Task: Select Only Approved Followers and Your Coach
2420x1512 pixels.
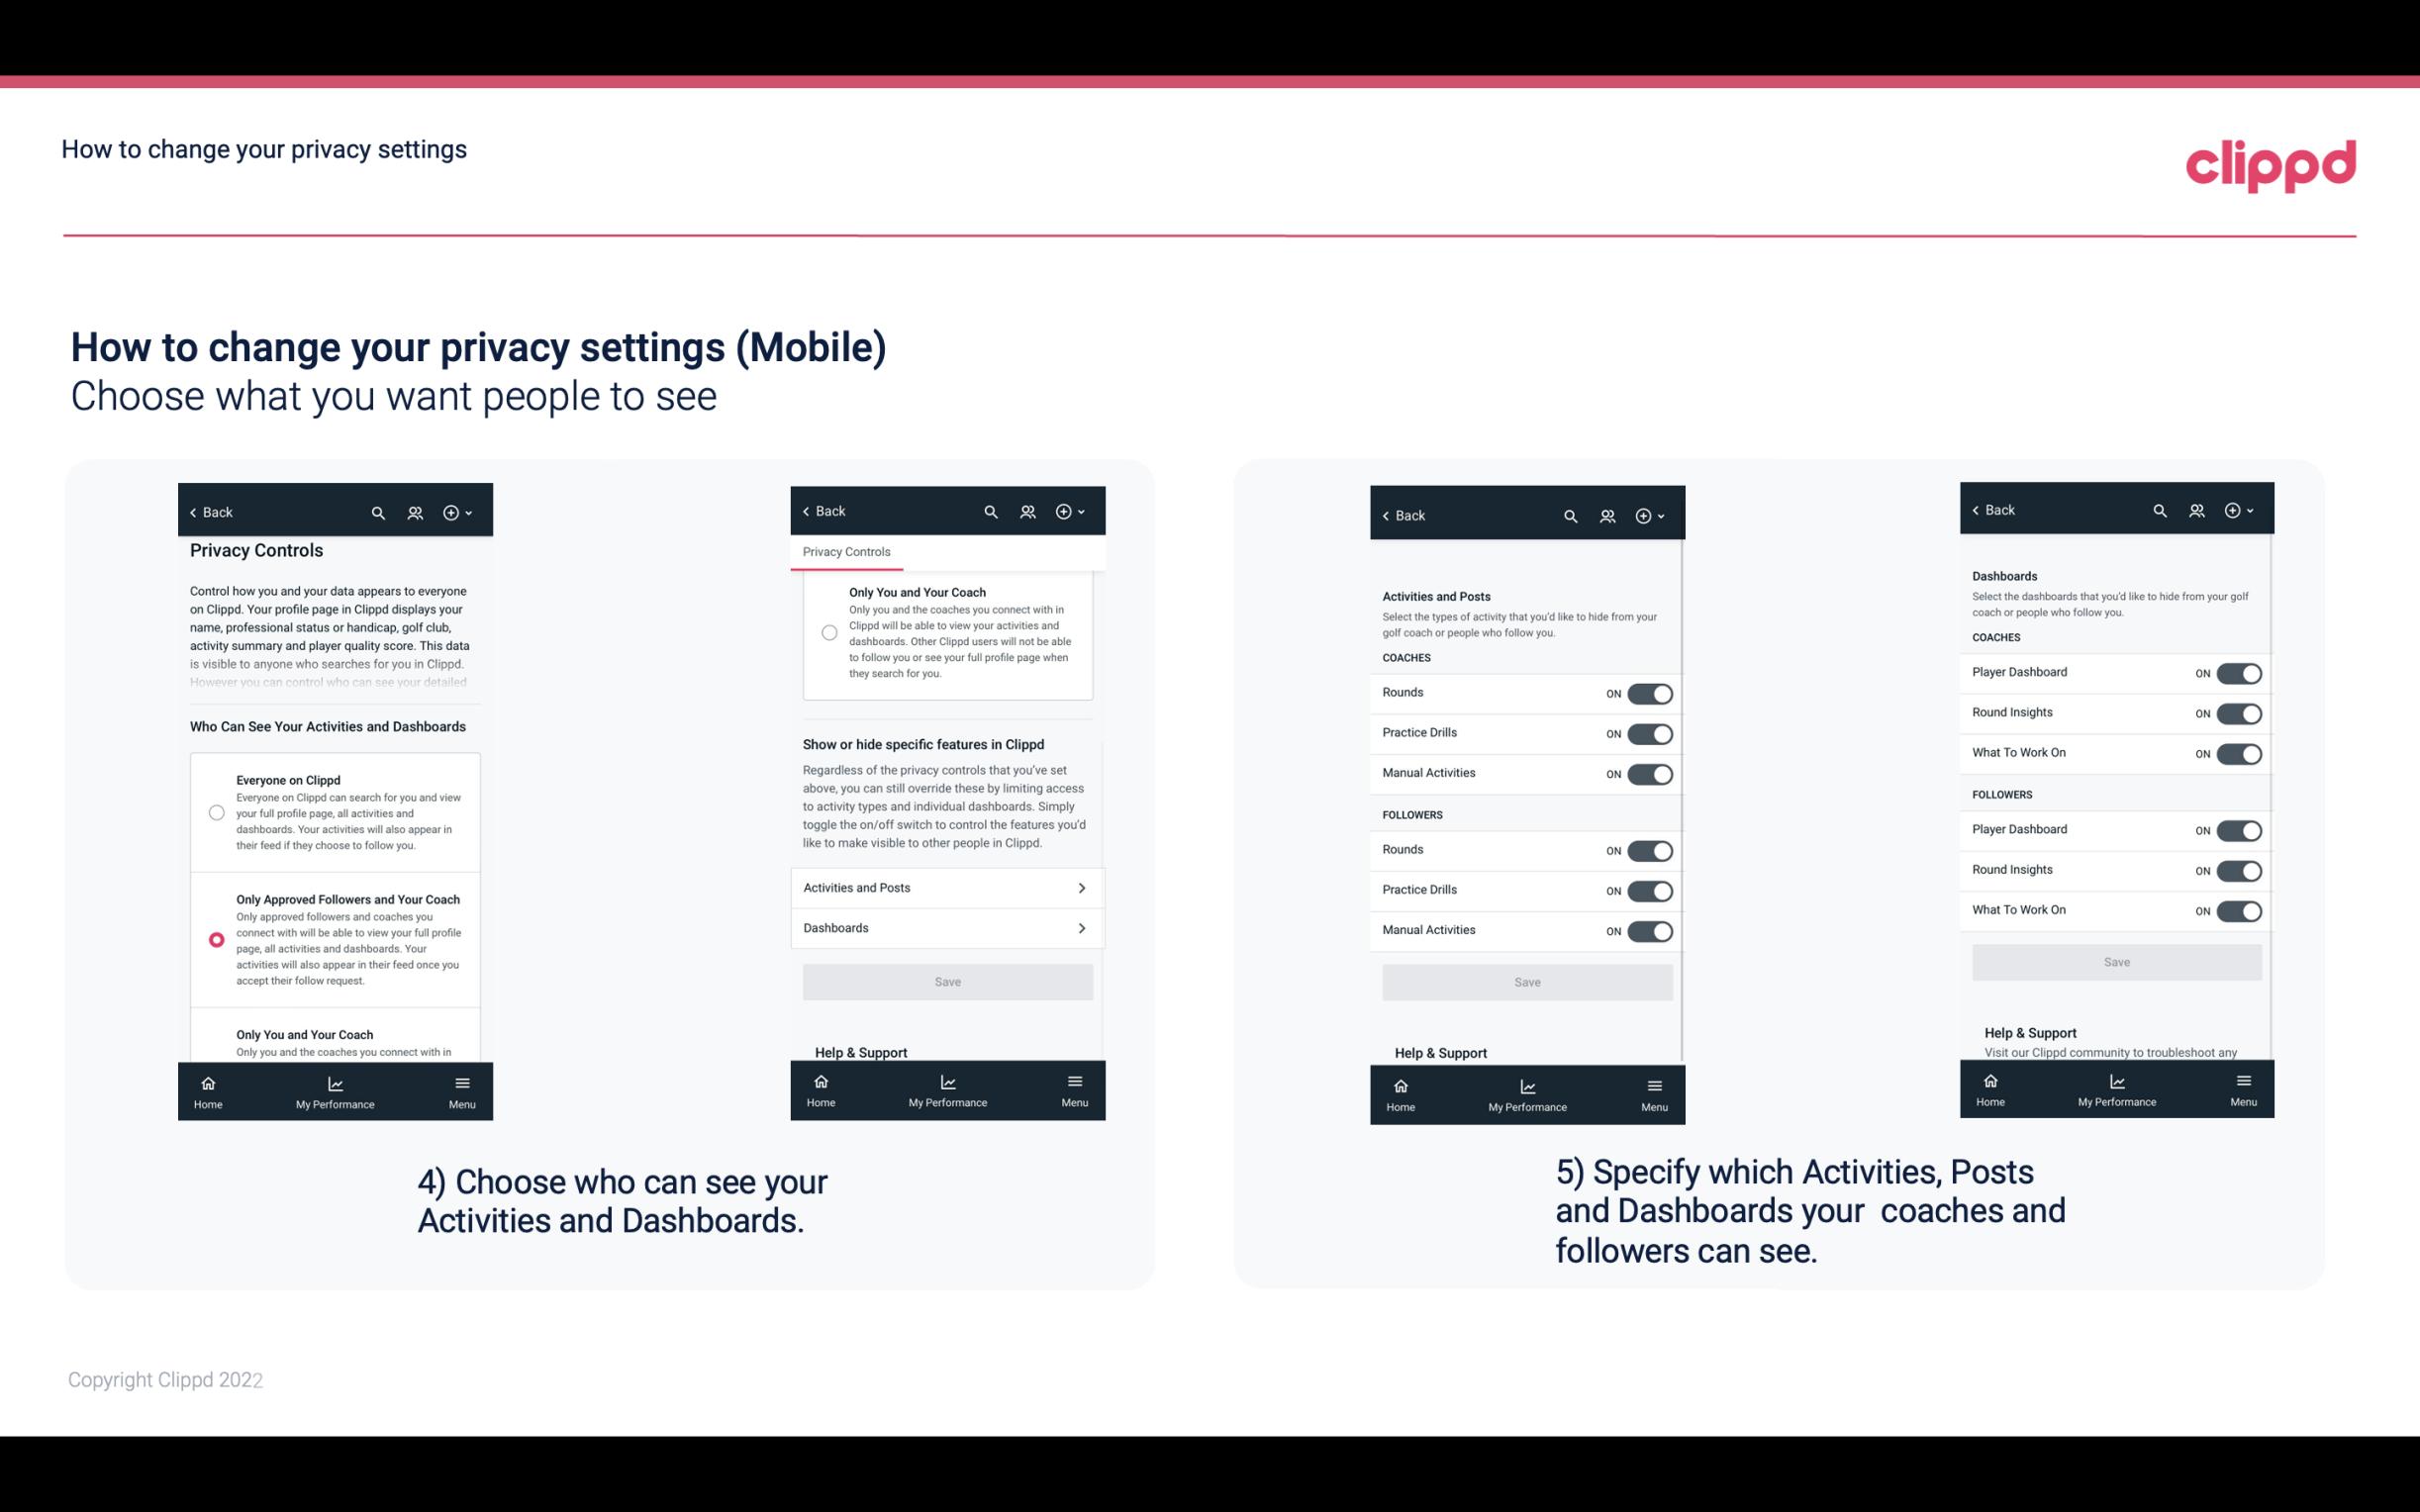Action: pyautogui.click(x=215, y=939)
